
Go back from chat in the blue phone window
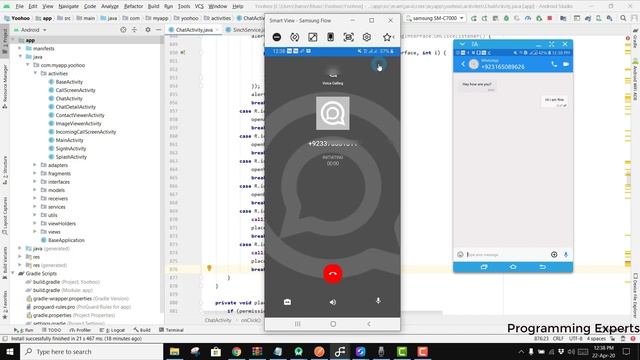click(x=463, y=64)
